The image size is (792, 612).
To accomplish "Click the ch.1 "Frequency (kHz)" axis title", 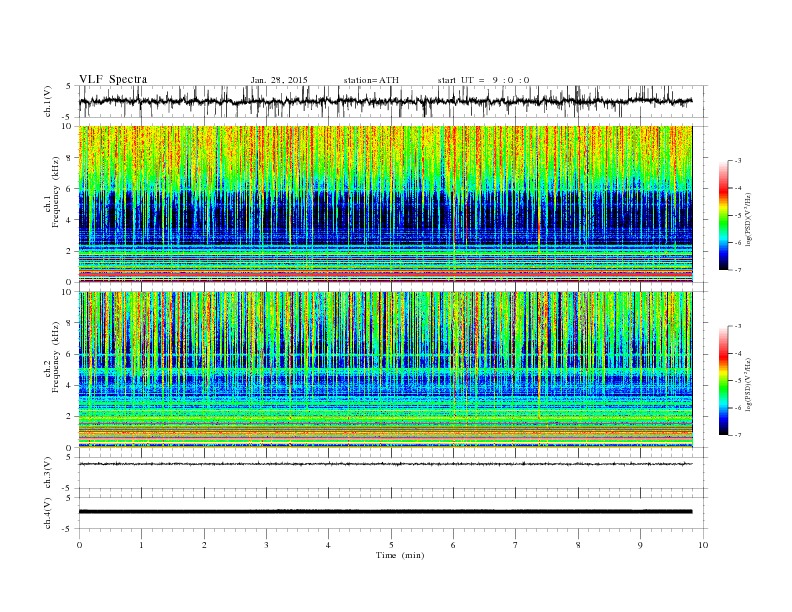I will (56, 192).
